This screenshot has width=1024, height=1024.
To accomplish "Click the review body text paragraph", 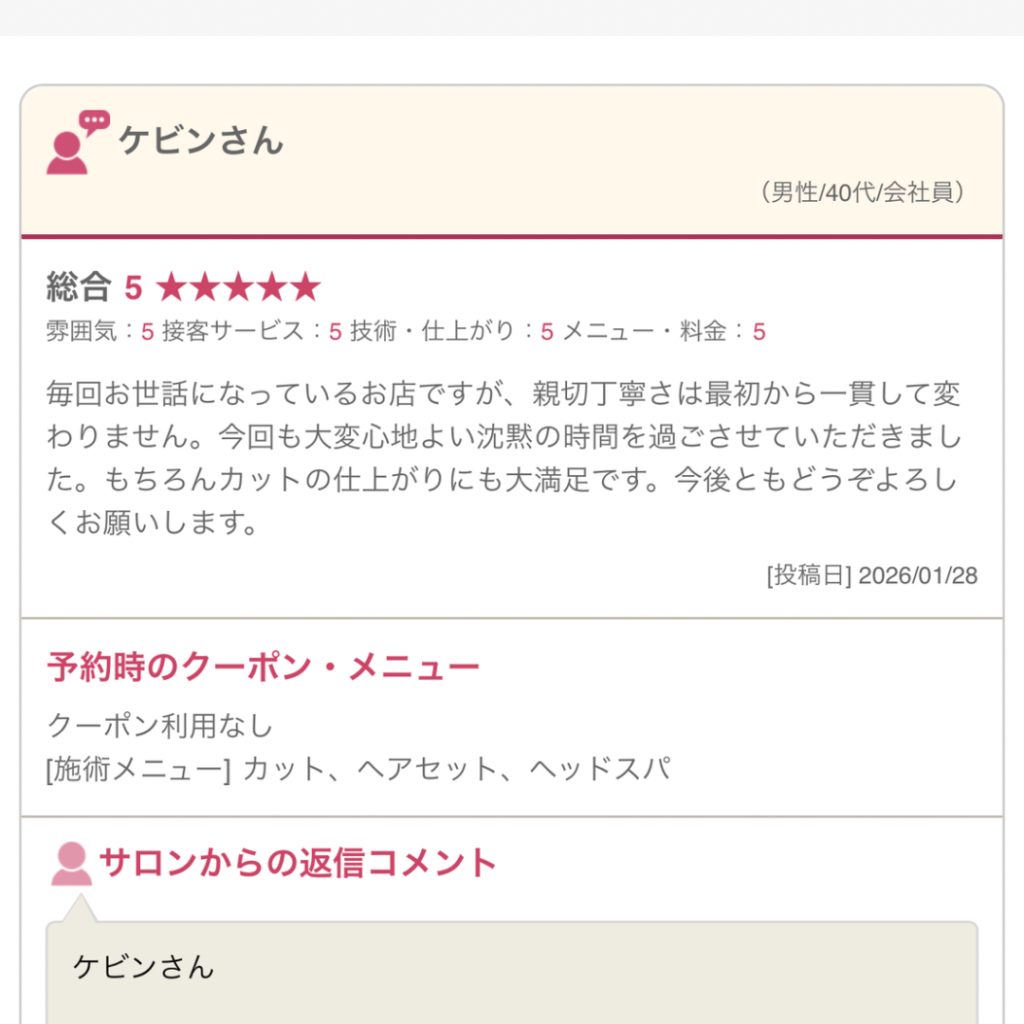I will pos(503,458).
